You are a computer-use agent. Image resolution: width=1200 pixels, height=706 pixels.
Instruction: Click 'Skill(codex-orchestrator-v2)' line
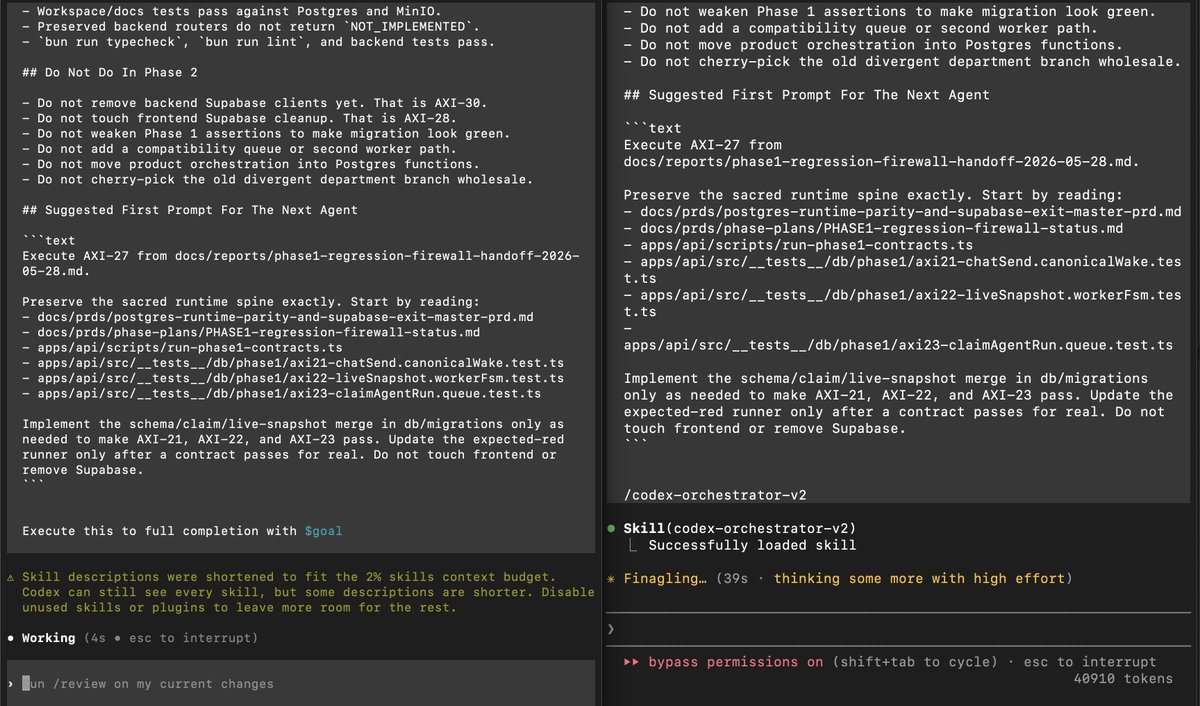click(x=740, y=528)
